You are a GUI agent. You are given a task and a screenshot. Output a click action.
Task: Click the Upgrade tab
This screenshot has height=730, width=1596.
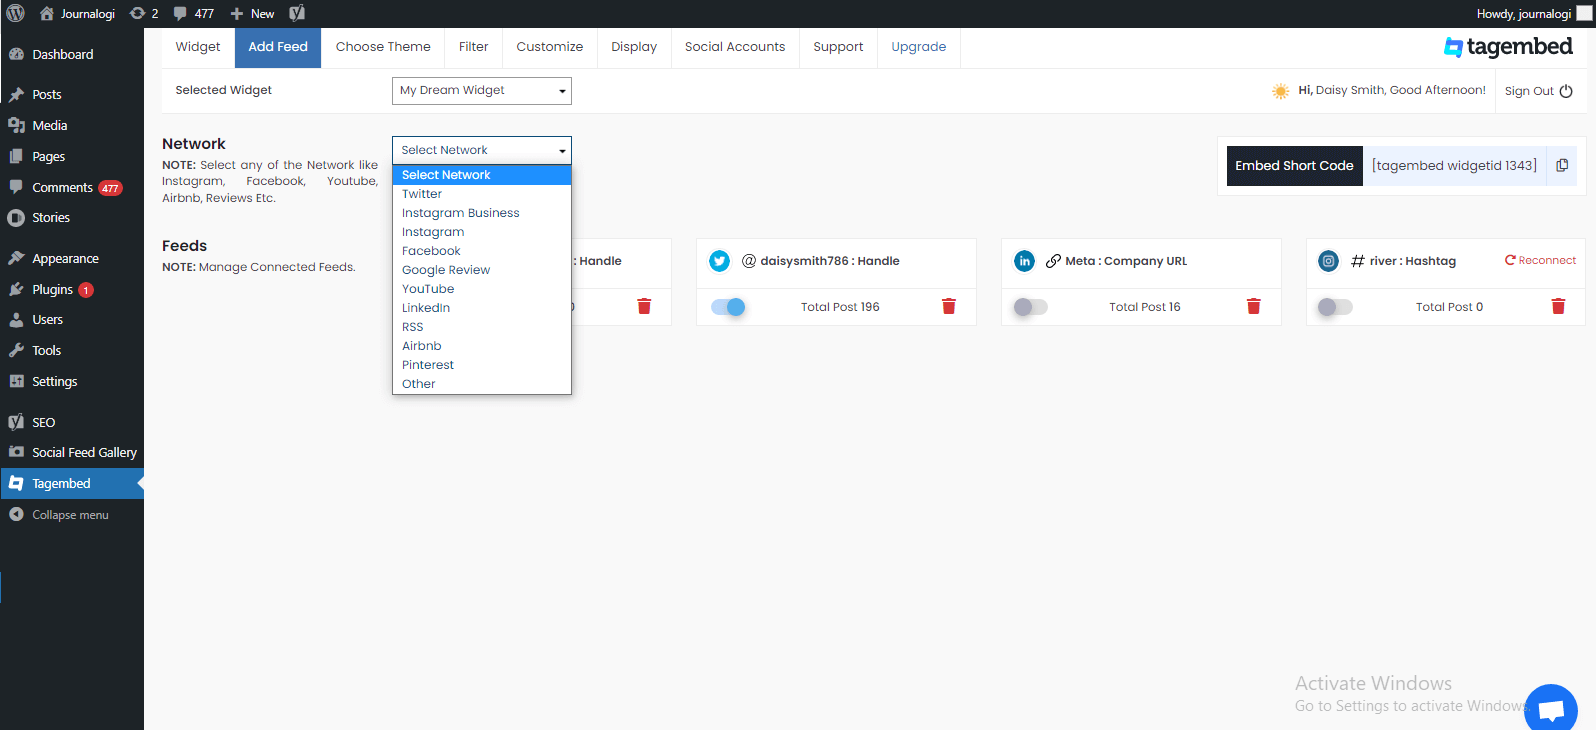click(x=919, y=47)
